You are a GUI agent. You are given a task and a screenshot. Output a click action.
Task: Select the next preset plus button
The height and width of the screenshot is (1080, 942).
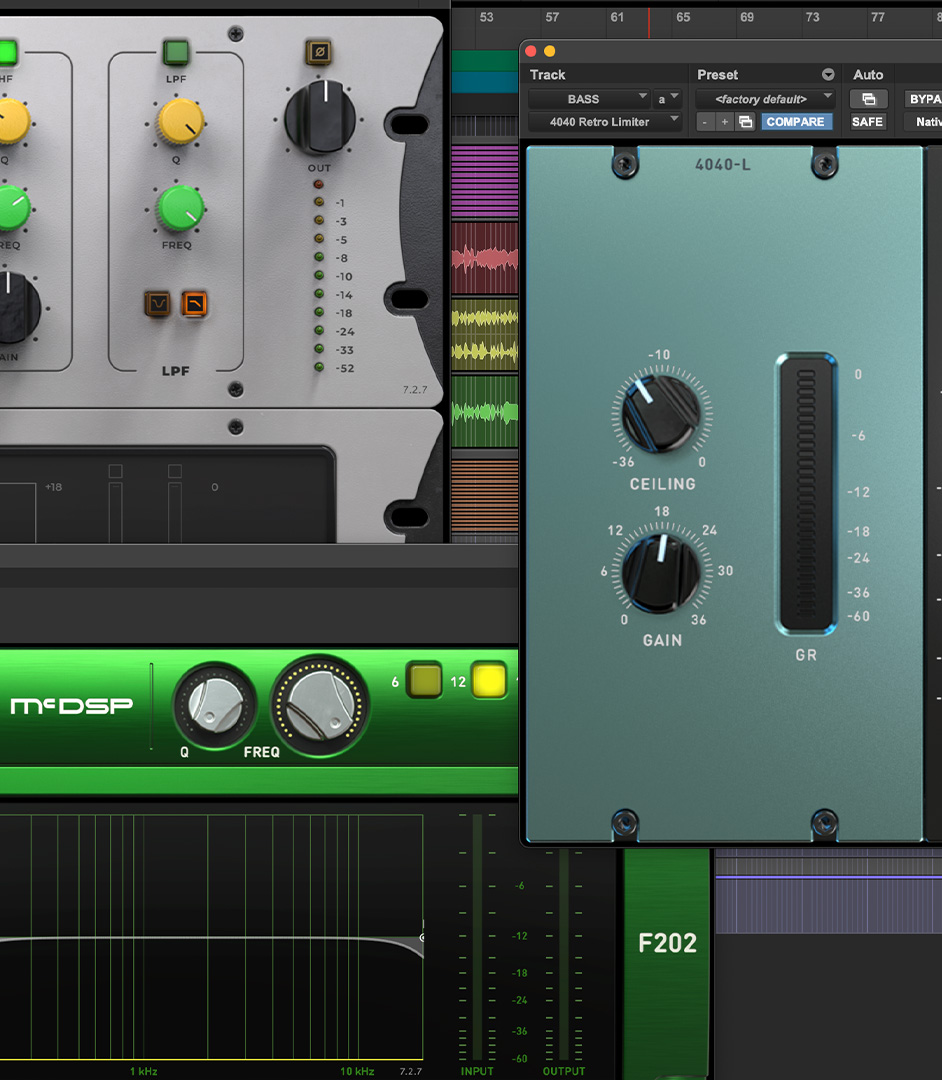[x=724, y=122]
